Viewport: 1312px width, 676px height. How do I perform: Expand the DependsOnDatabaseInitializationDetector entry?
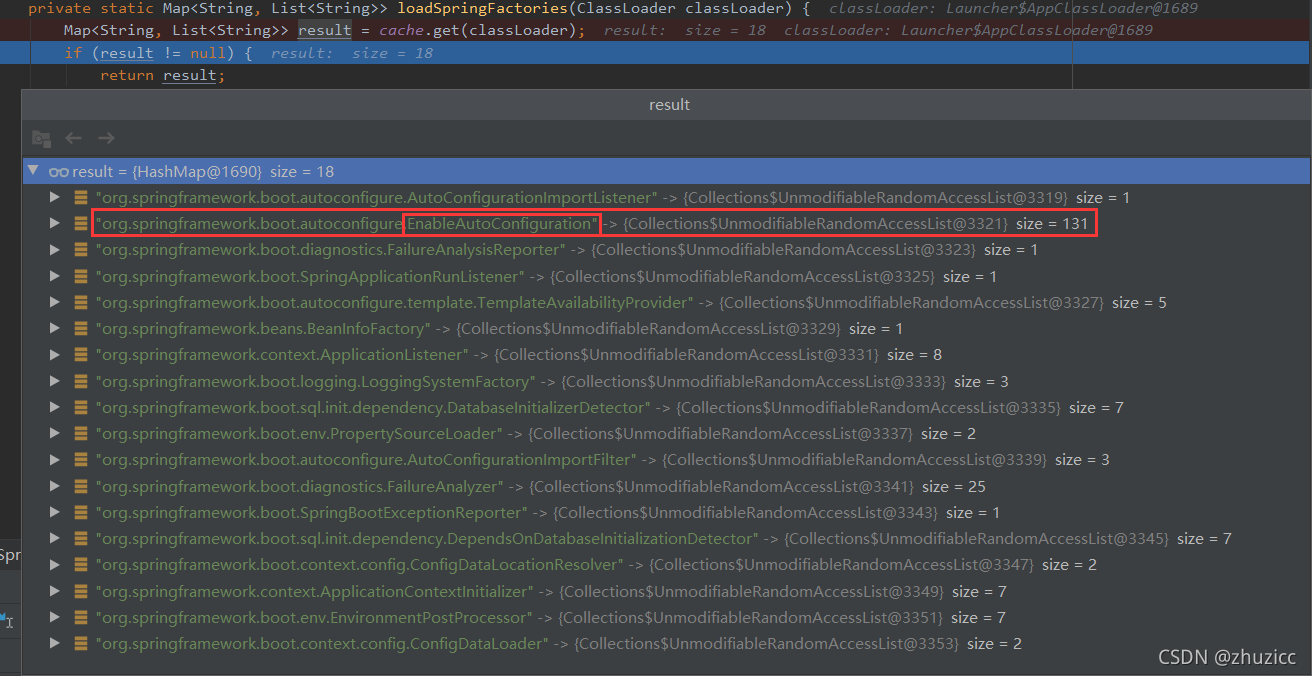(55, 538)
